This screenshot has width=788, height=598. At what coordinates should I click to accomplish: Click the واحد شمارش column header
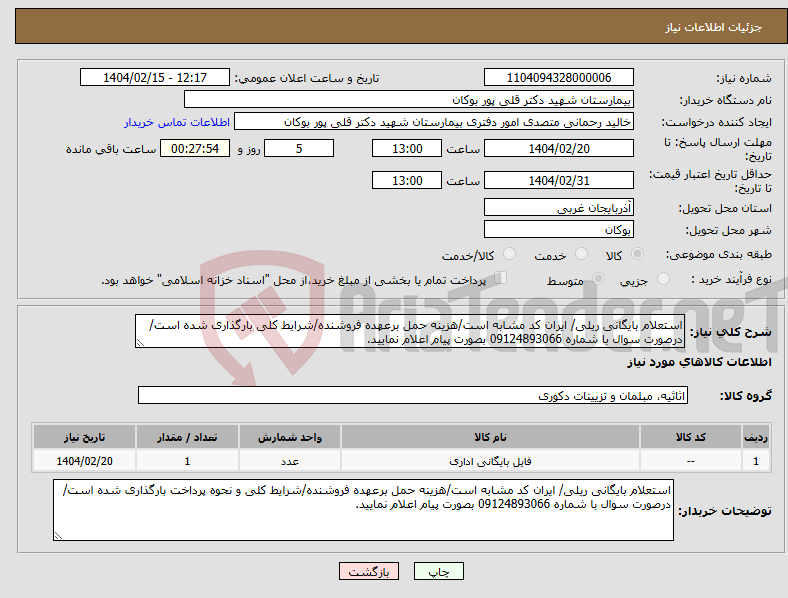[289, 437]
